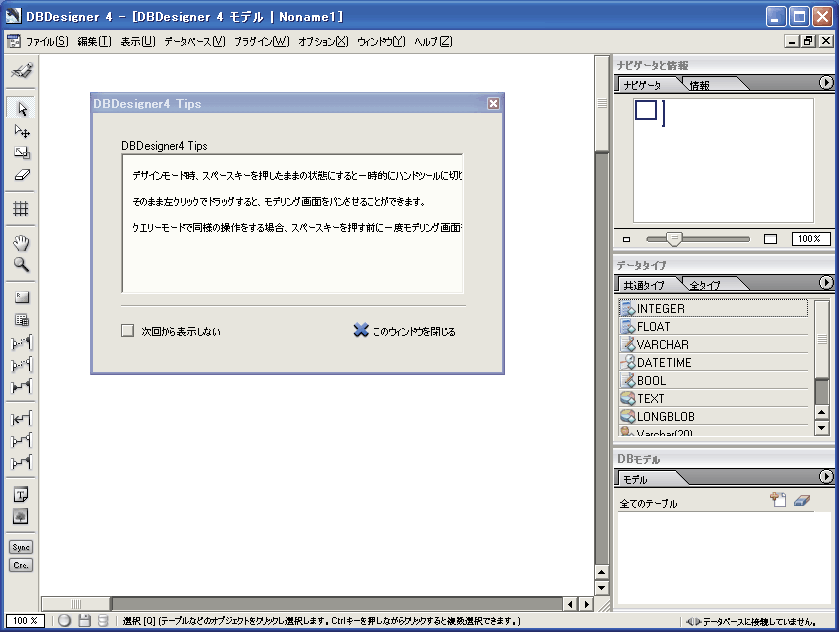Click the design mode switch icon at toolbar top
839x632 pixels.
21,71
